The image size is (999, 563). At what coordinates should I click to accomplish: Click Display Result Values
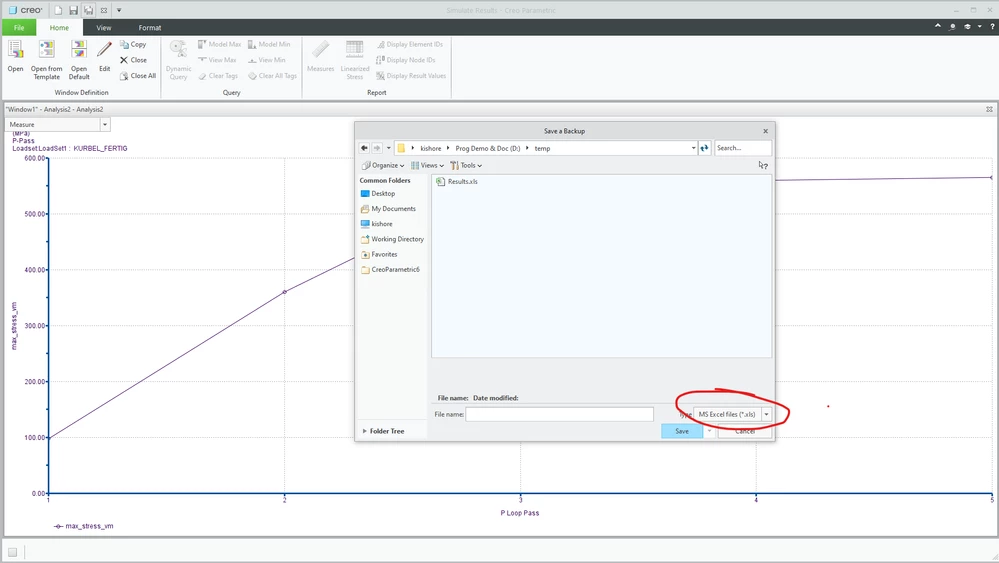point(411,76)
